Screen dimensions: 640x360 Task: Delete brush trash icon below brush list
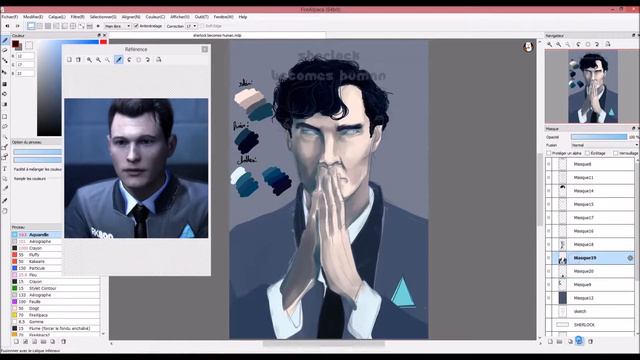(63, 341)
